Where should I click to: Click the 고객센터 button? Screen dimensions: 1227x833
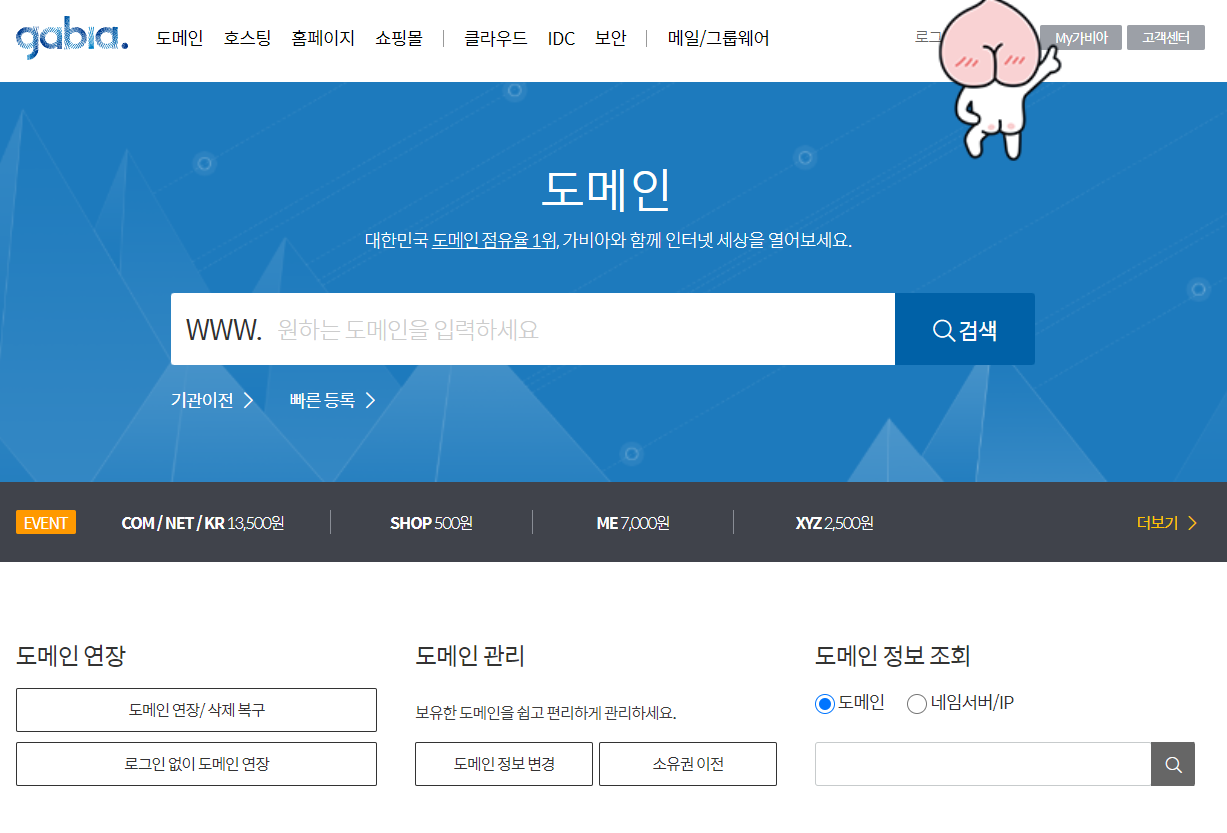click(x=1166, y=38)
